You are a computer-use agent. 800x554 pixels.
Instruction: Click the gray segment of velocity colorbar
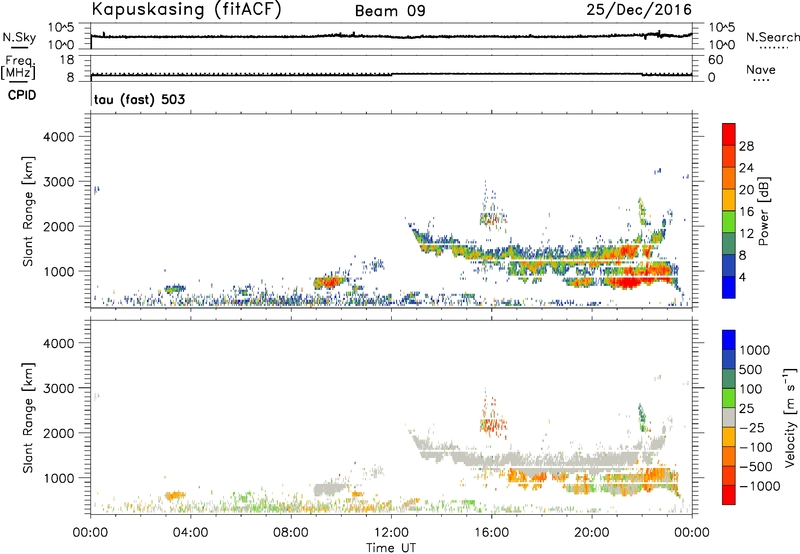tap(729, 417)
